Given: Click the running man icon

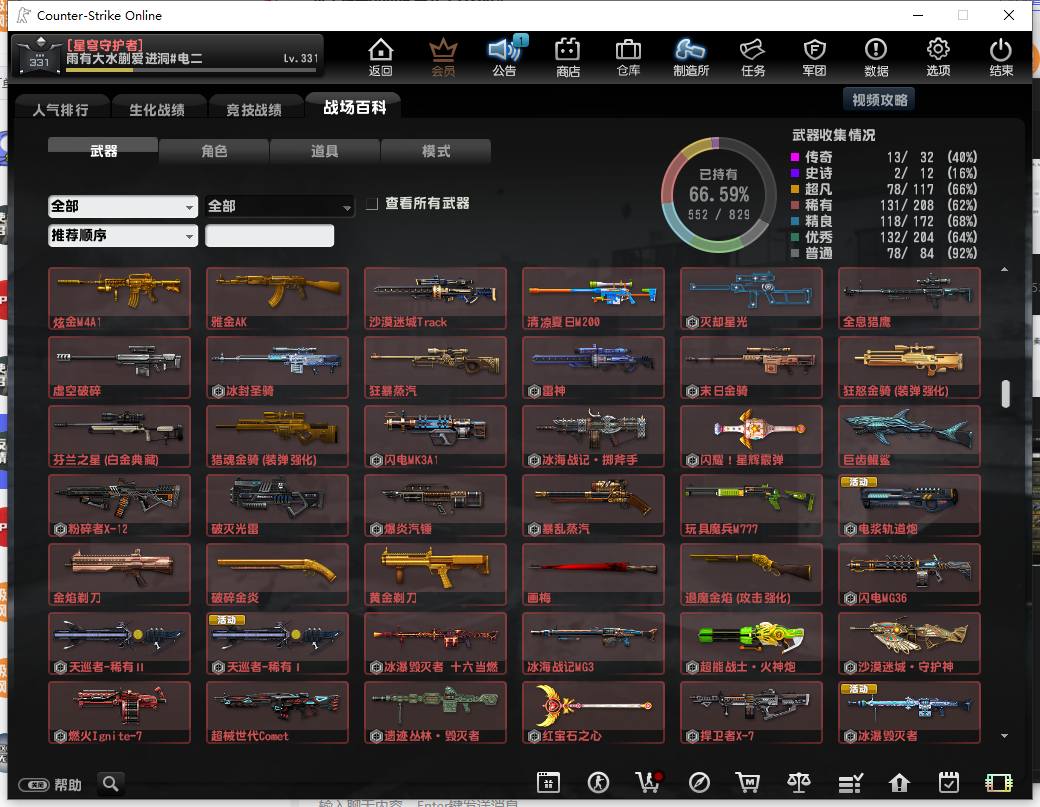Looking at the screenshot, I should coord(598,782).
